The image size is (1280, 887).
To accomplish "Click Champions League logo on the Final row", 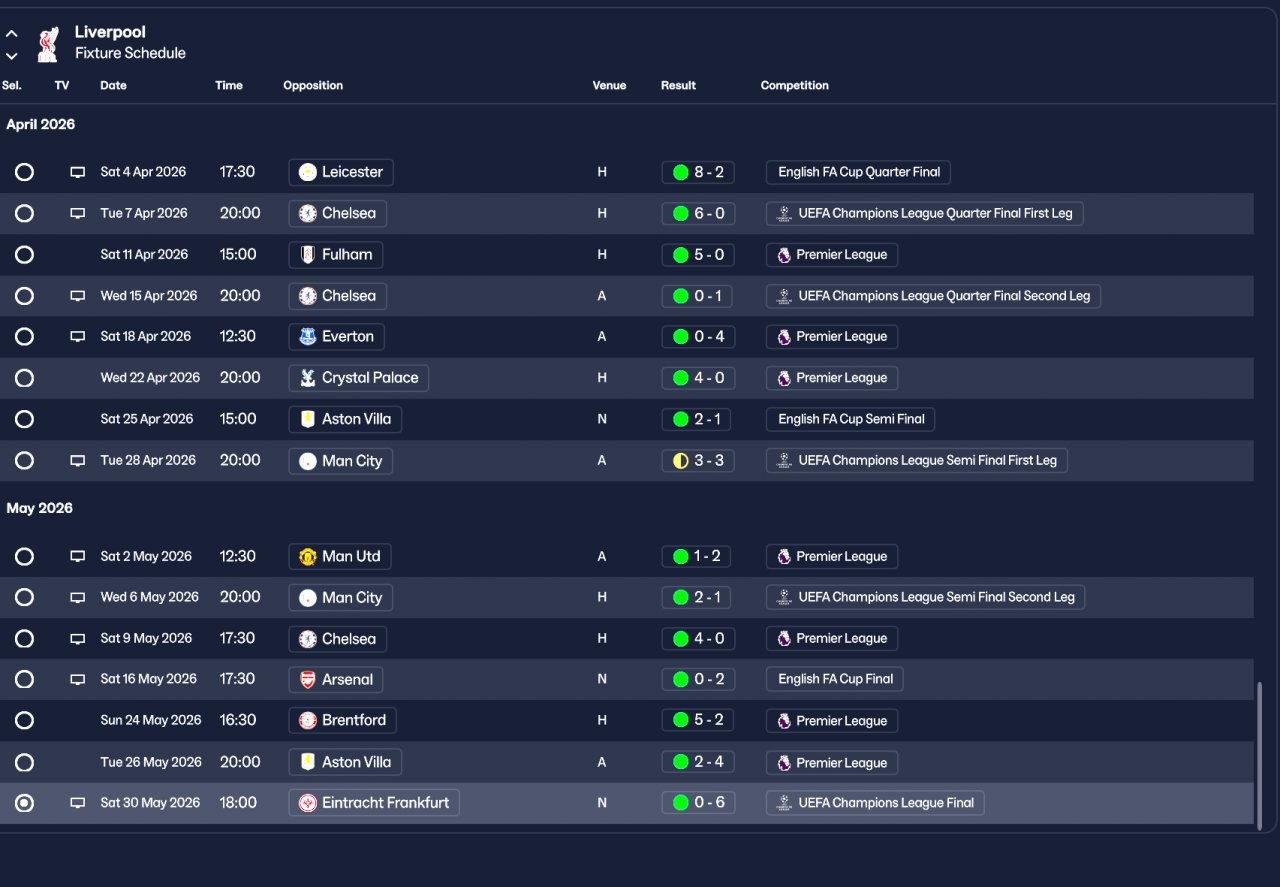I will pos(784,803).
